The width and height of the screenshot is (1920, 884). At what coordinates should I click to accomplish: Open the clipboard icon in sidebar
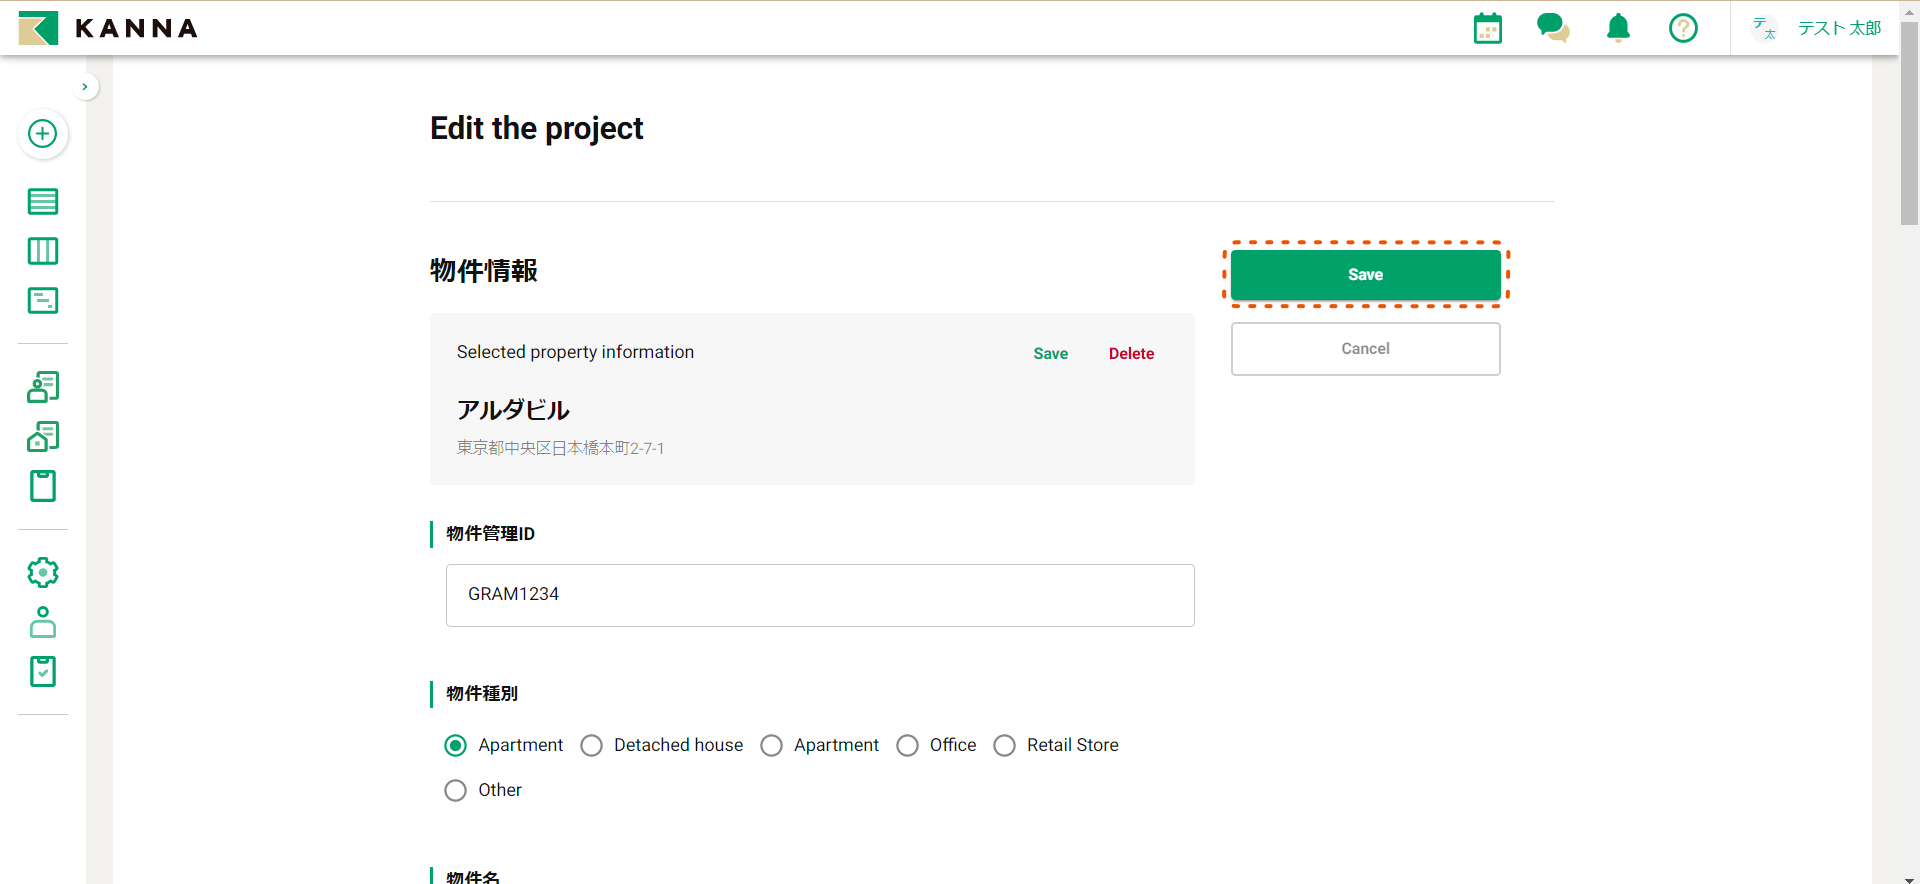42,486
